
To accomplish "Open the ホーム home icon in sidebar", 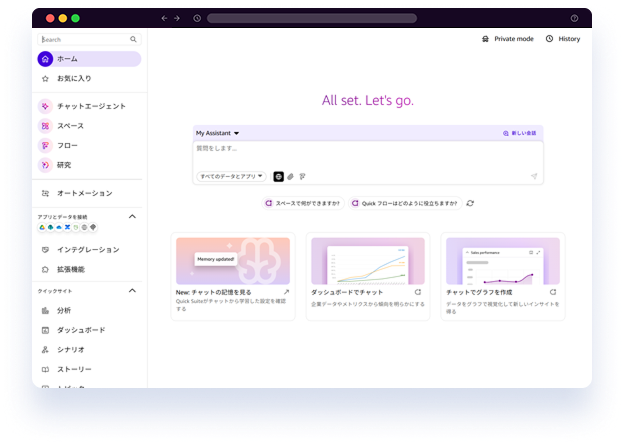I will click(45, 59).
